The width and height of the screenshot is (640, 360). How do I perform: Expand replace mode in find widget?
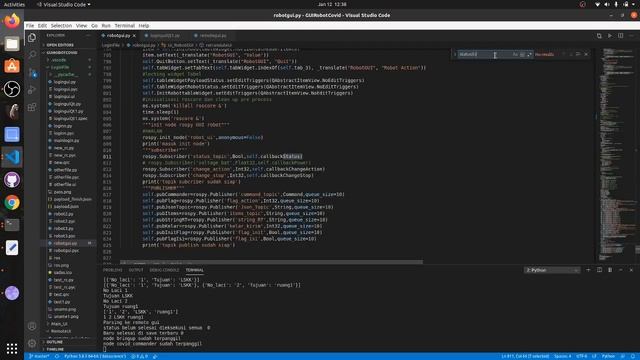pyautogui.click(x=455, y=54)
